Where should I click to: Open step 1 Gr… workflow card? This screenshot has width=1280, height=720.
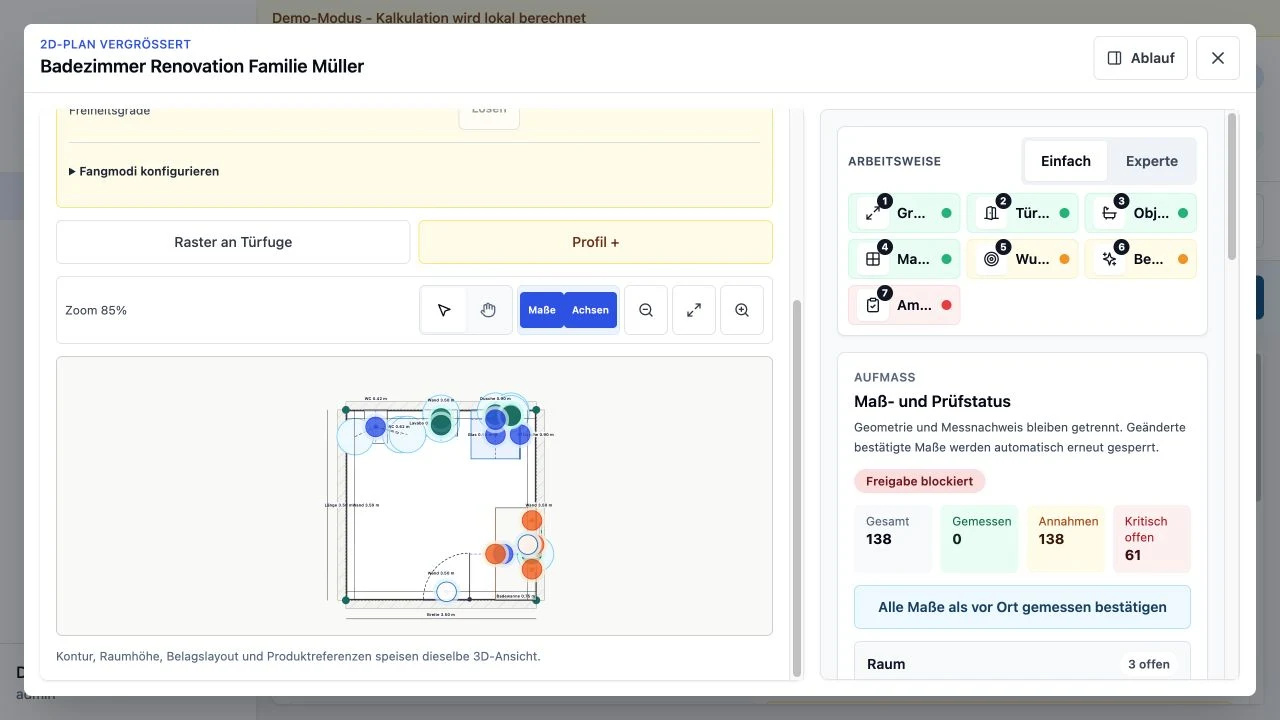coord(904,213)
